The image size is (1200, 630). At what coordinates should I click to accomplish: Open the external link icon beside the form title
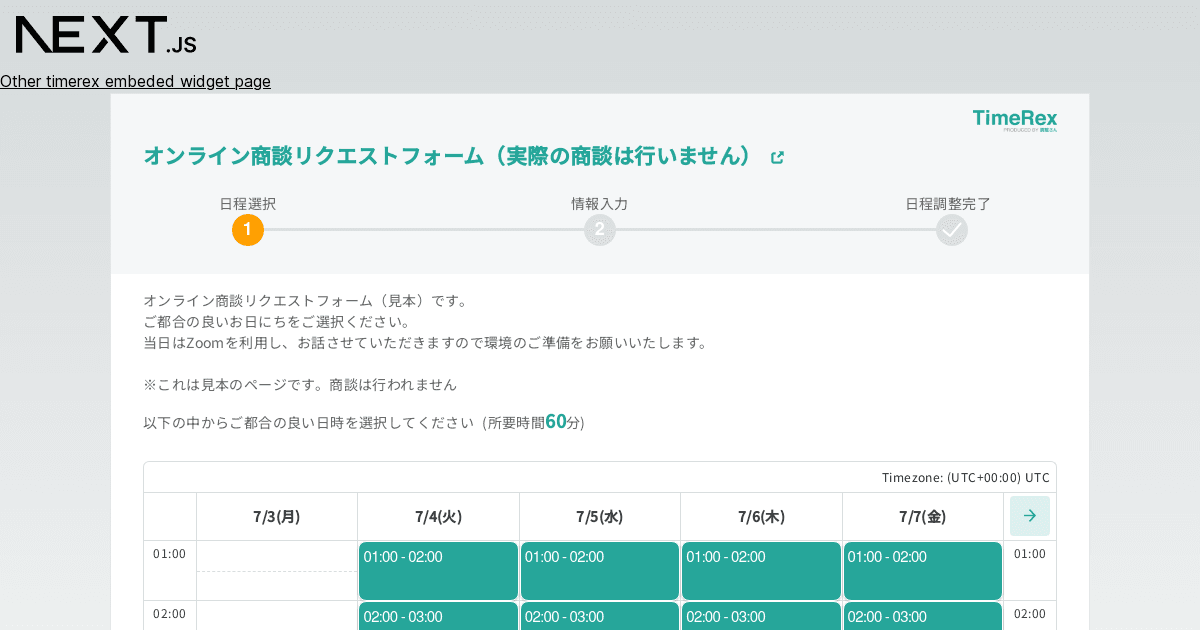coord(777,157)
